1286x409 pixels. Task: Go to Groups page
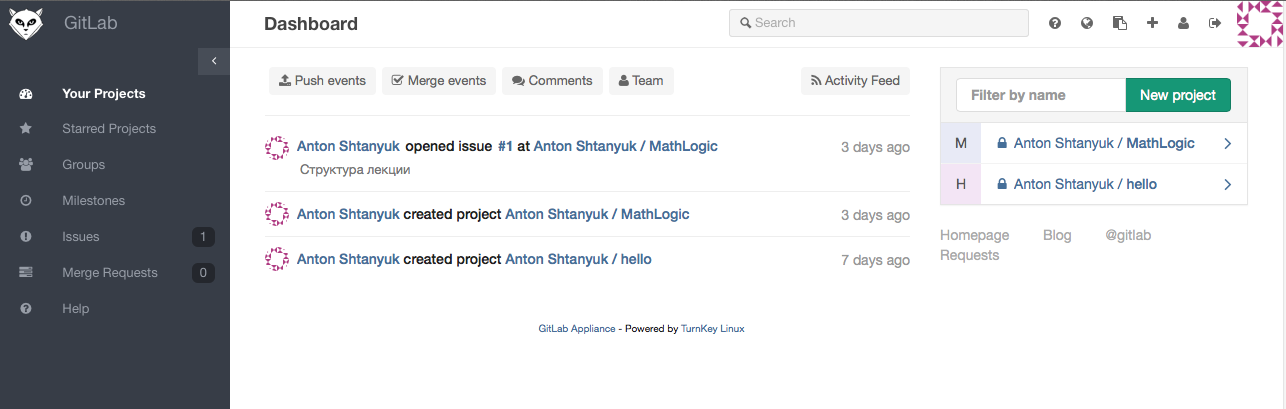tap(83, 164)
